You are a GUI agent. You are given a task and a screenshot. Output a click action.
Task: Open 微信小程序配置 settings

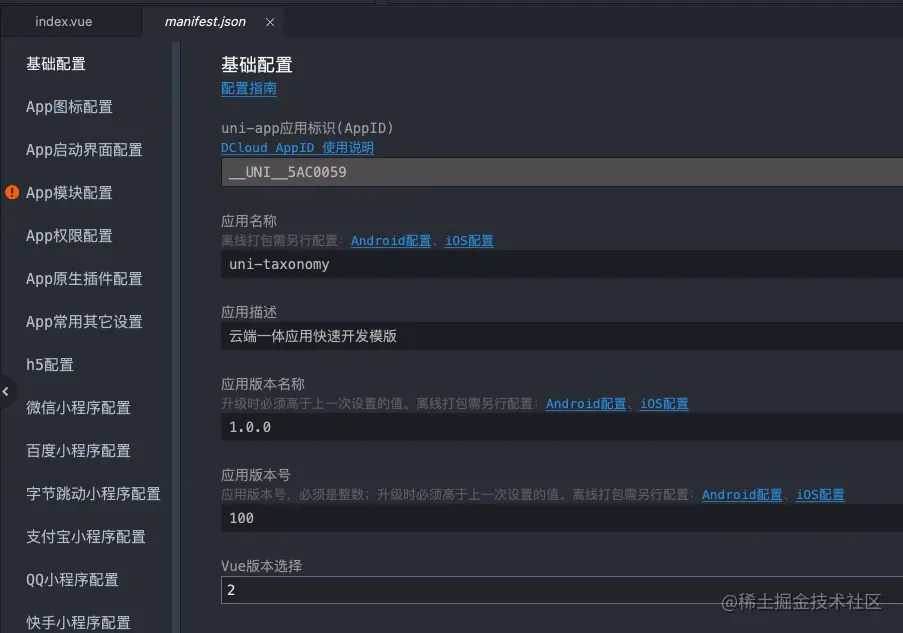[x=78, y=408]
